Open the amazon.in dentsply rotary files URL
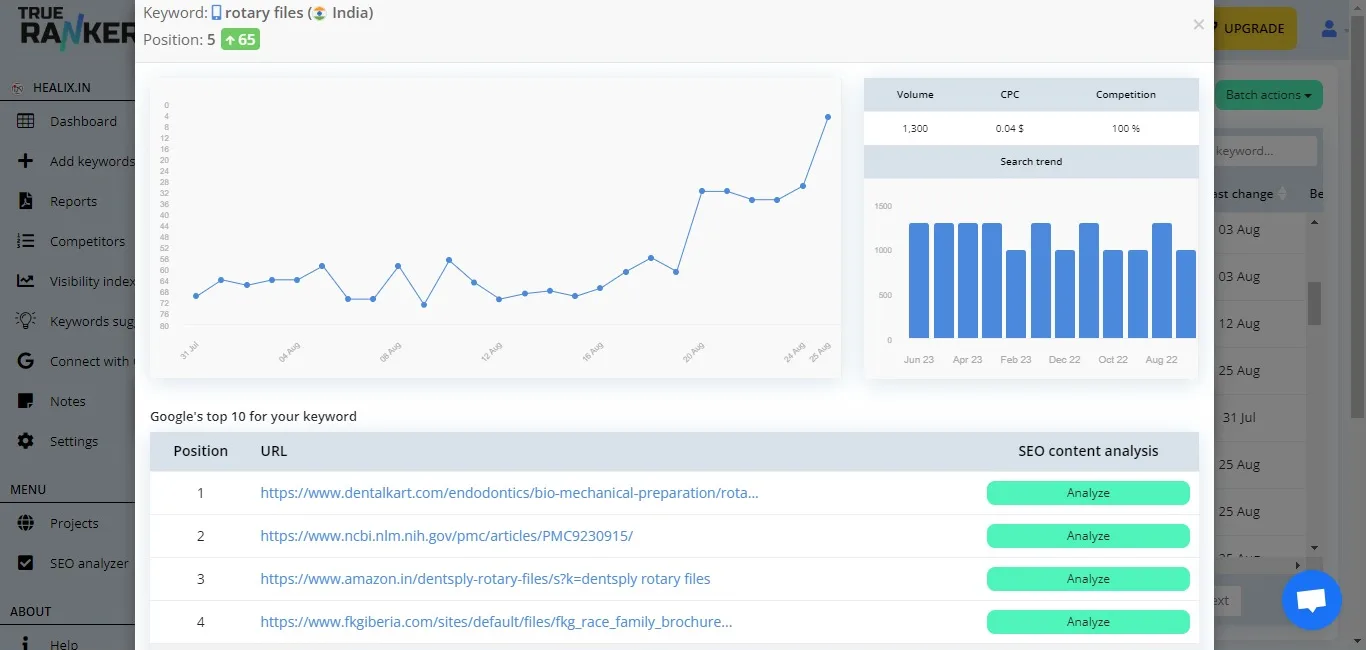Screen dimensions: 1366x650 pyautogui.click(x=486, y=579)
